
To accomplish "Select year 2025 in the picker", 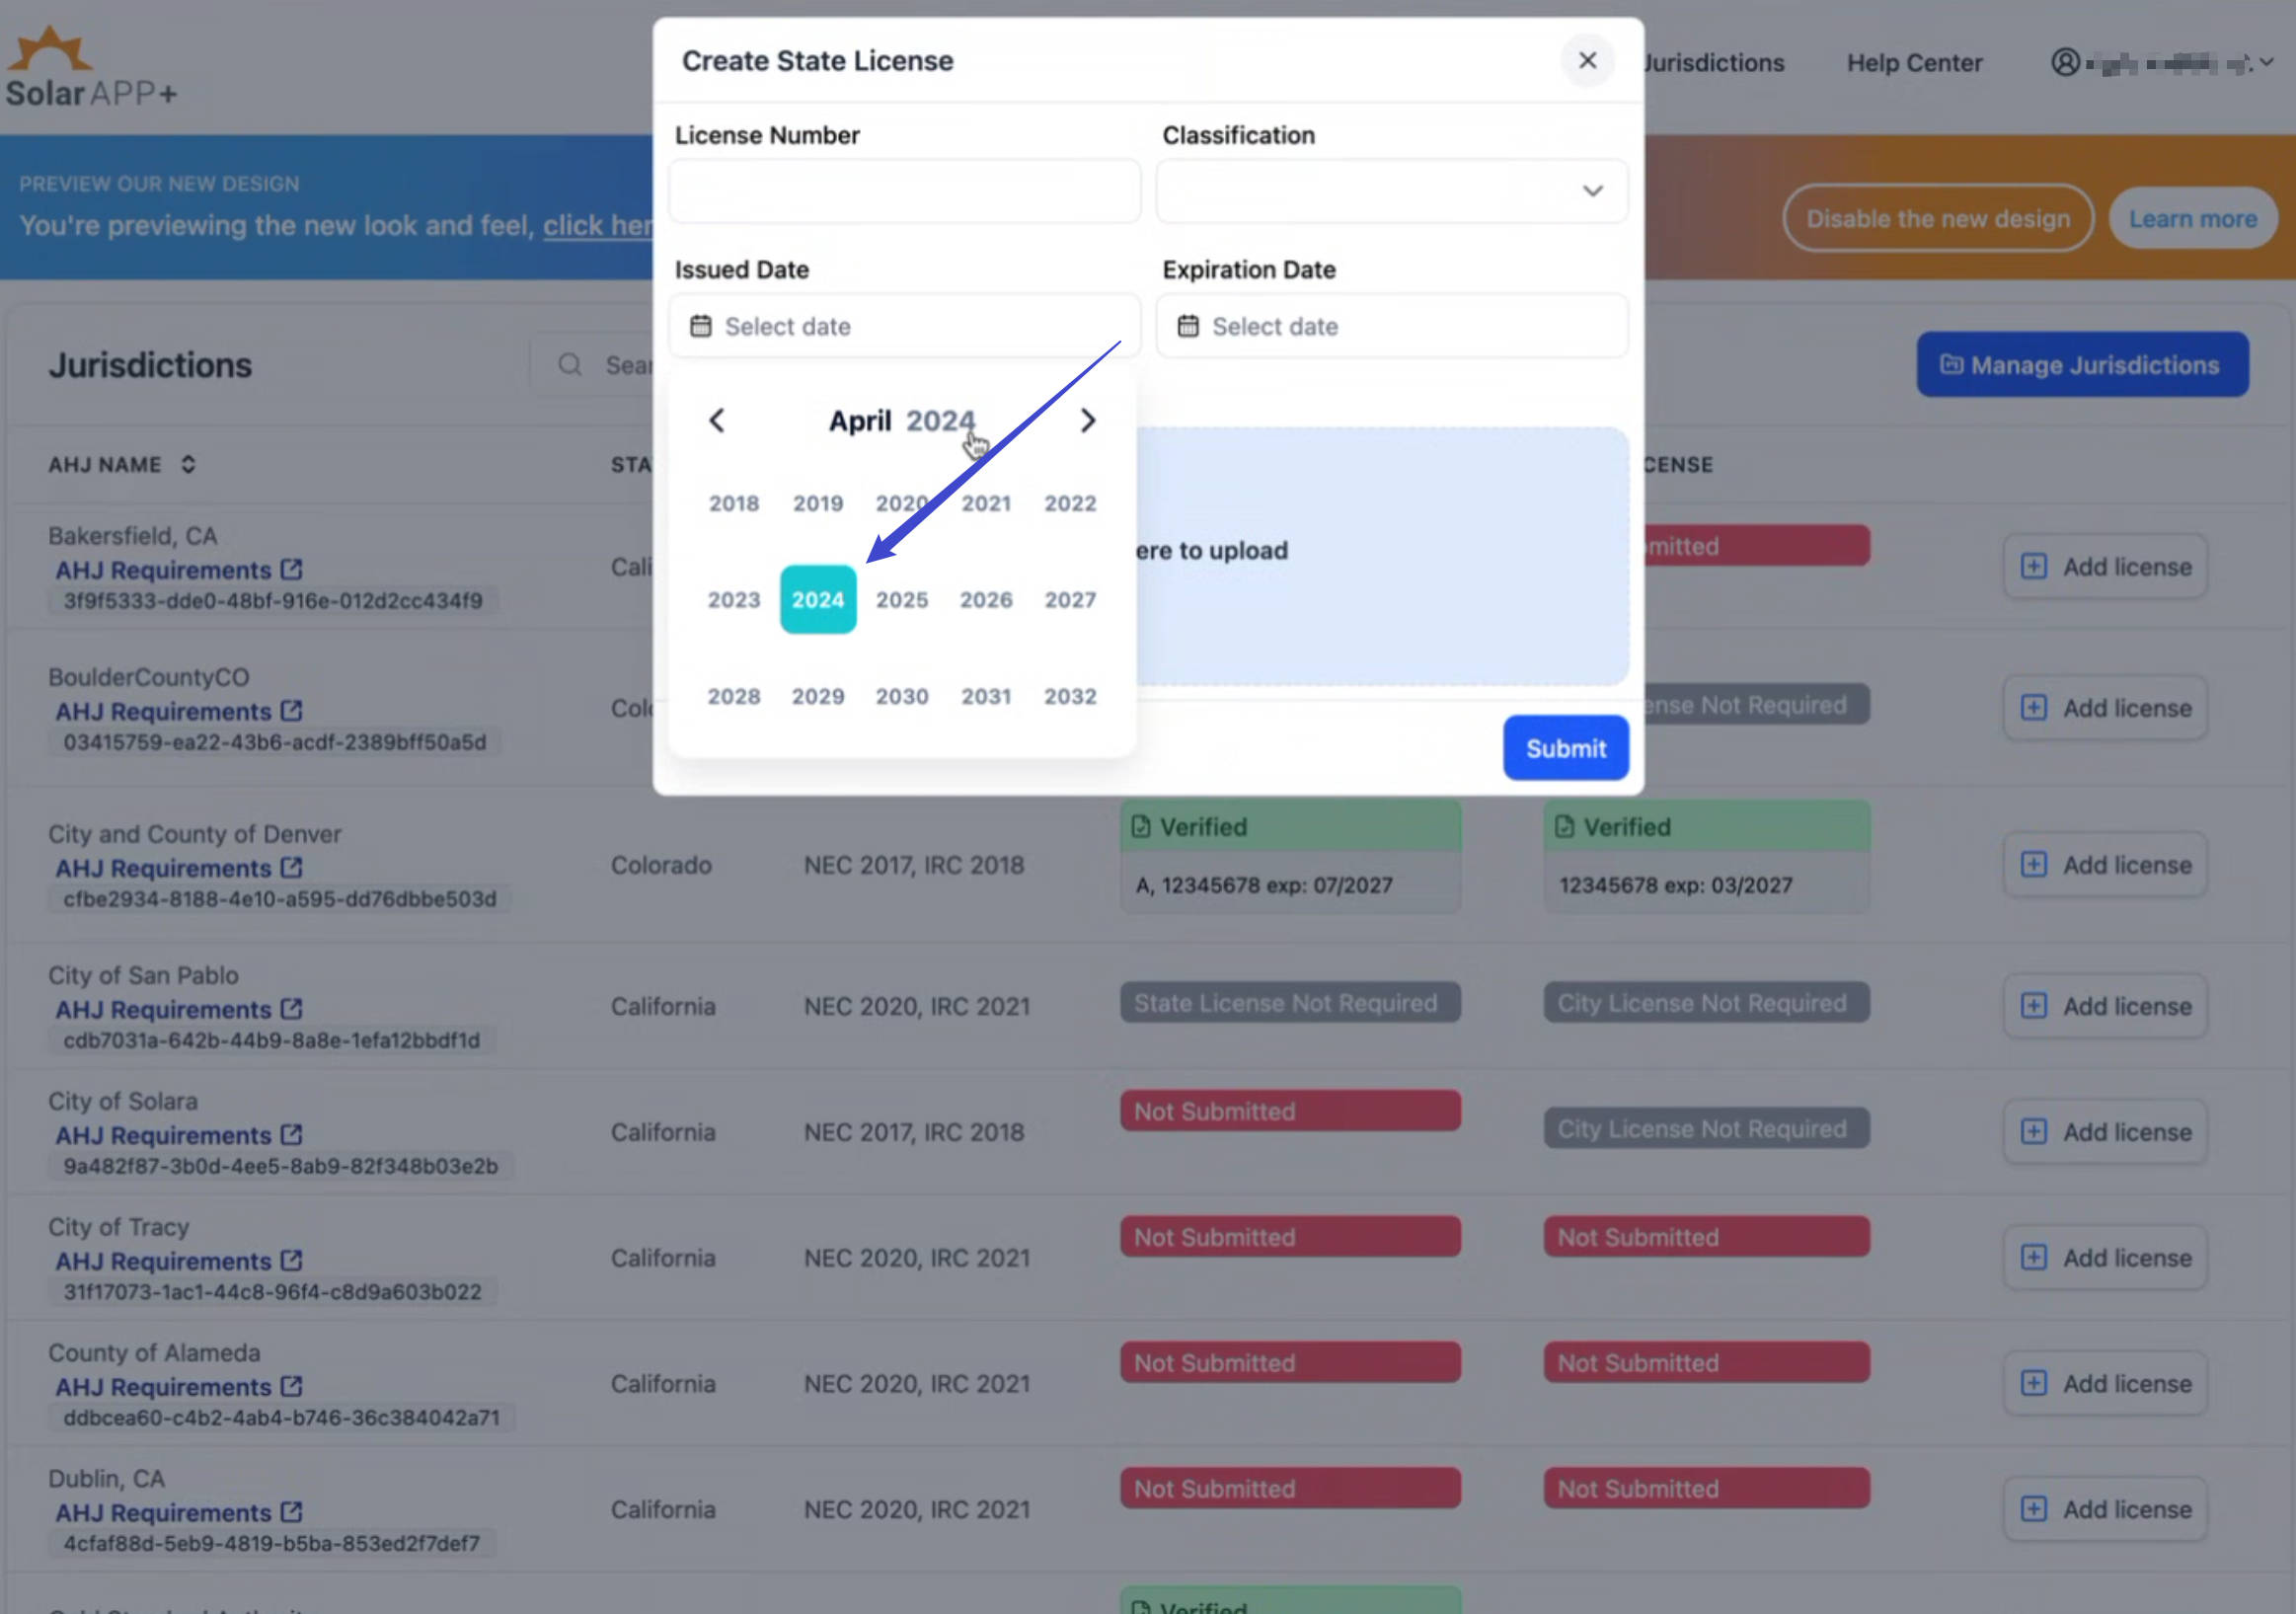I will [901, 600].
